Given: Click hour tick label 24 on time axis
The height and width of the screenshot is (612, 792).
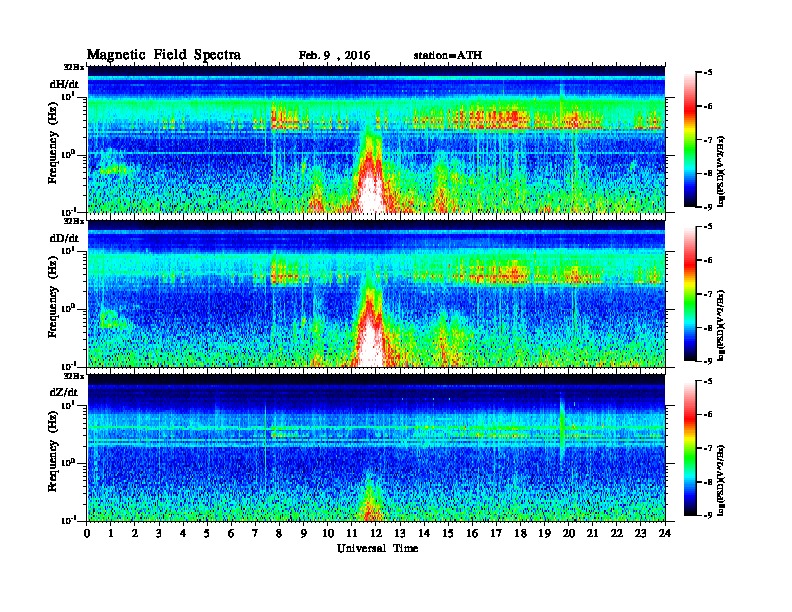Looking at the screenshot, I should click(x=665, y=533).
